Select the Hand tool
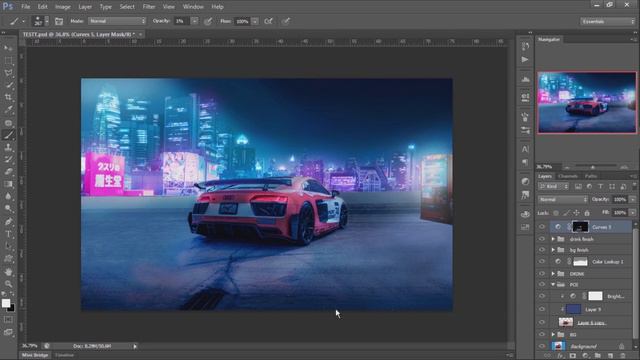Screen dimensions: 640x360 click(8, 271)
